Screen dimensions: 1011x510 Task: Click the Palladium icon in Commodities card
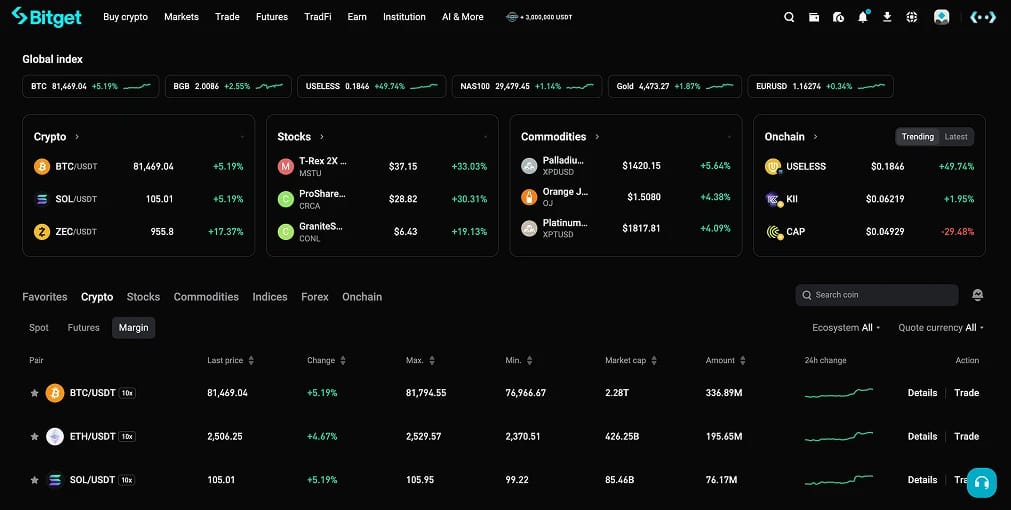[529, 166]
